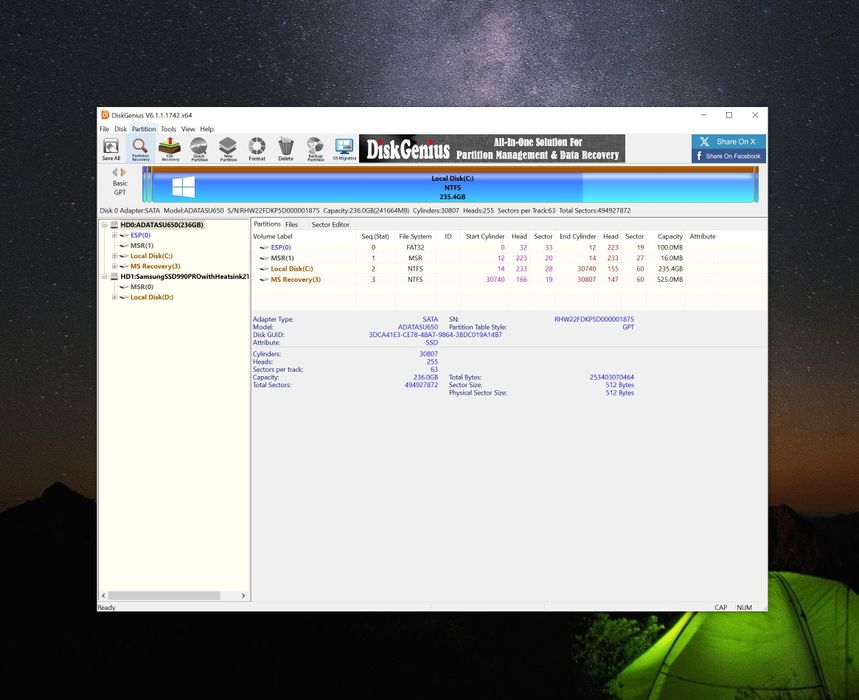Open the Backup Partition tool
Image resolution: width=859 pixels, height=700 pixels.
[315, 149]
